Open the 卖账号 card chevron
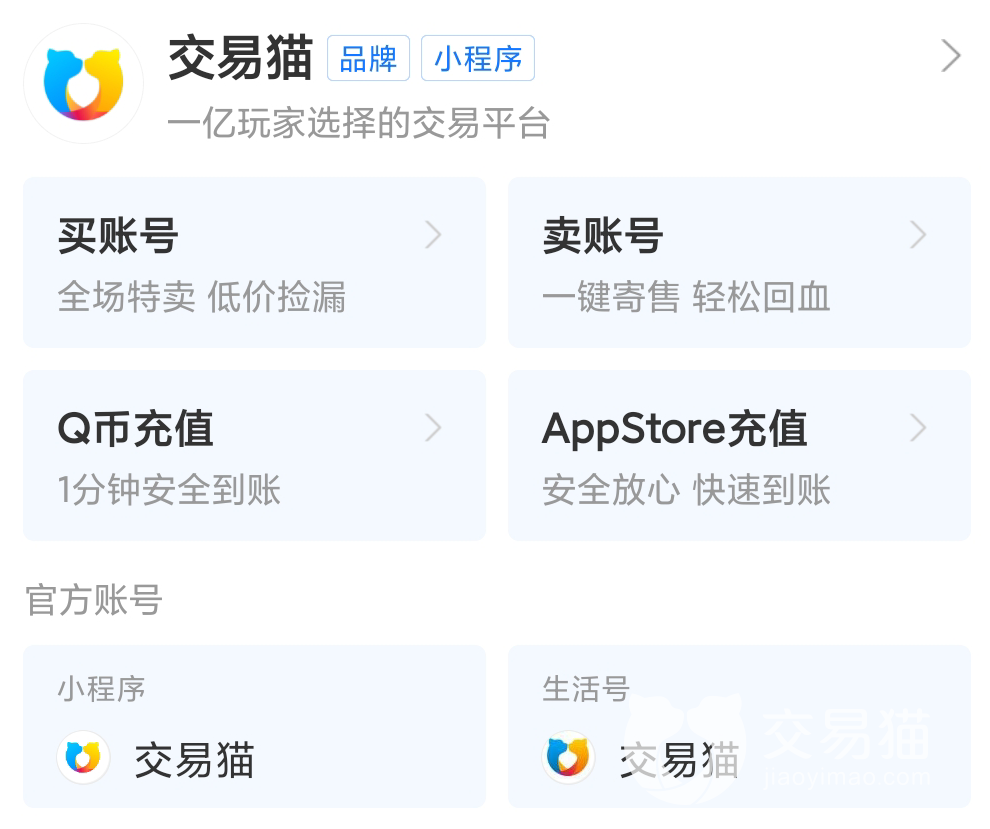This screenshot has height=829, width=990. (918, 235)
